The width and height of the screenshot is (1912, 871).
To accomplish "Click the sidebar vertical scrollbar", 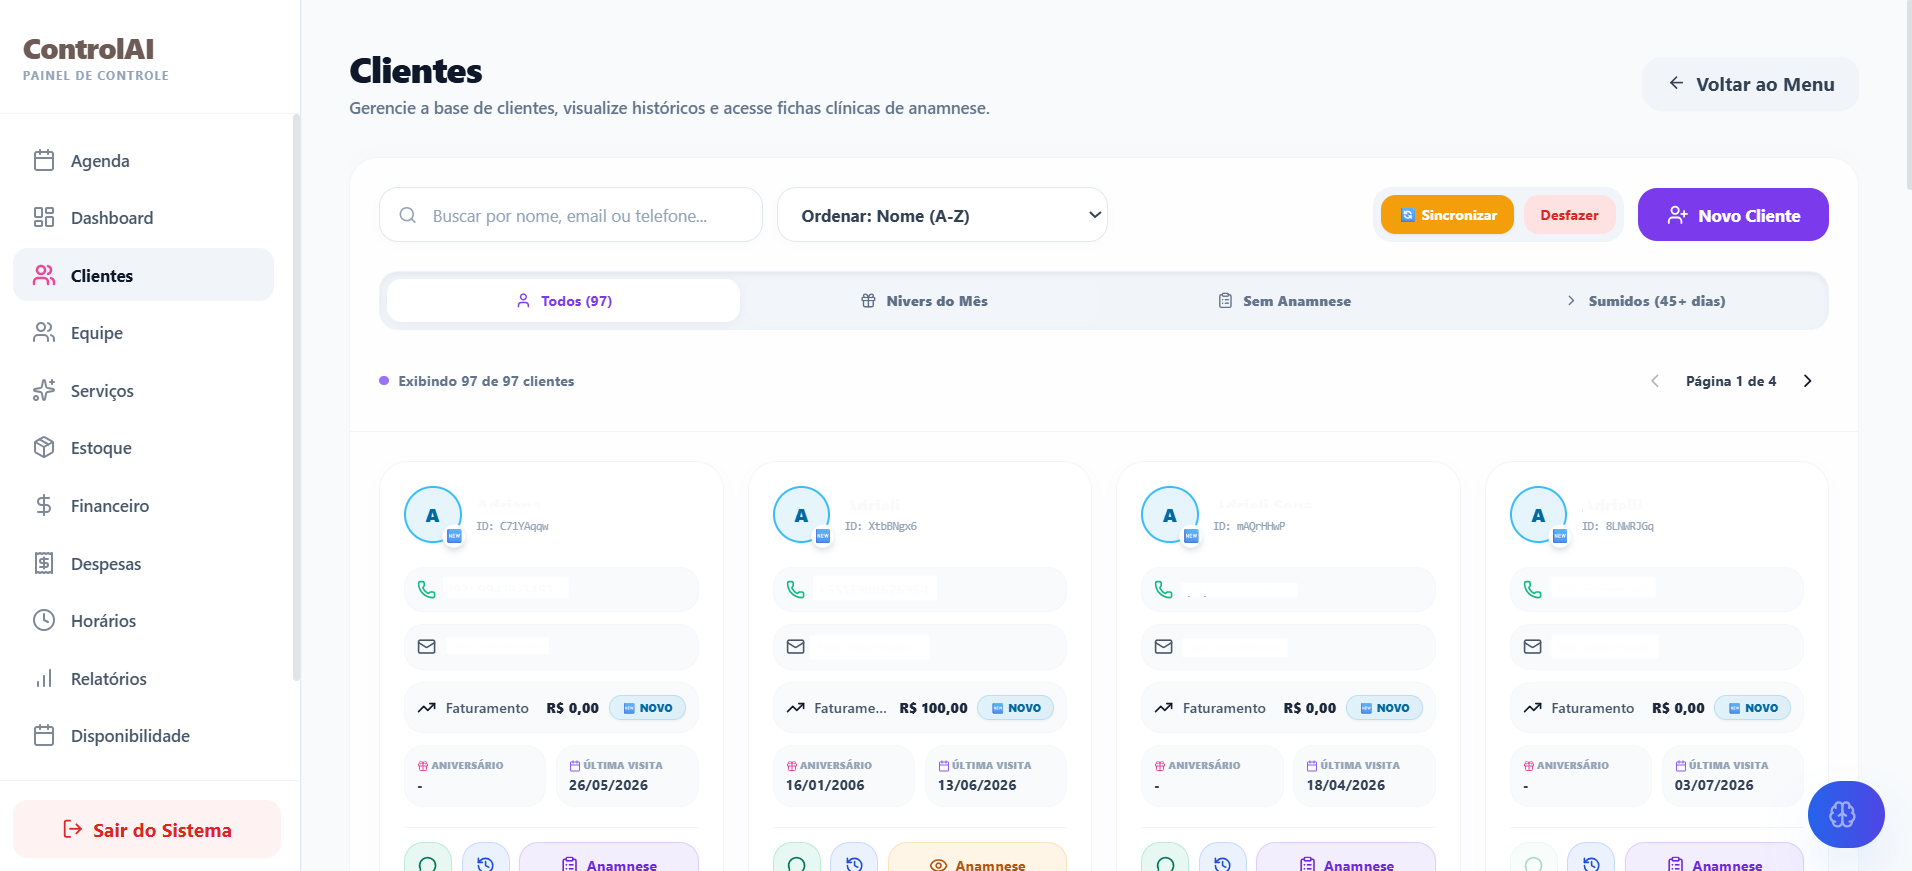I will [x=296, y=398].
